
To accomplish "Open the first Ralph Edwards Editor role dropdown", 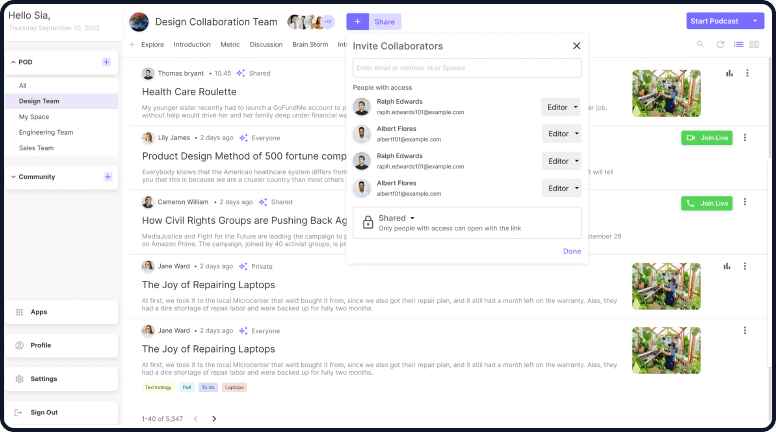I will [561, 107].
